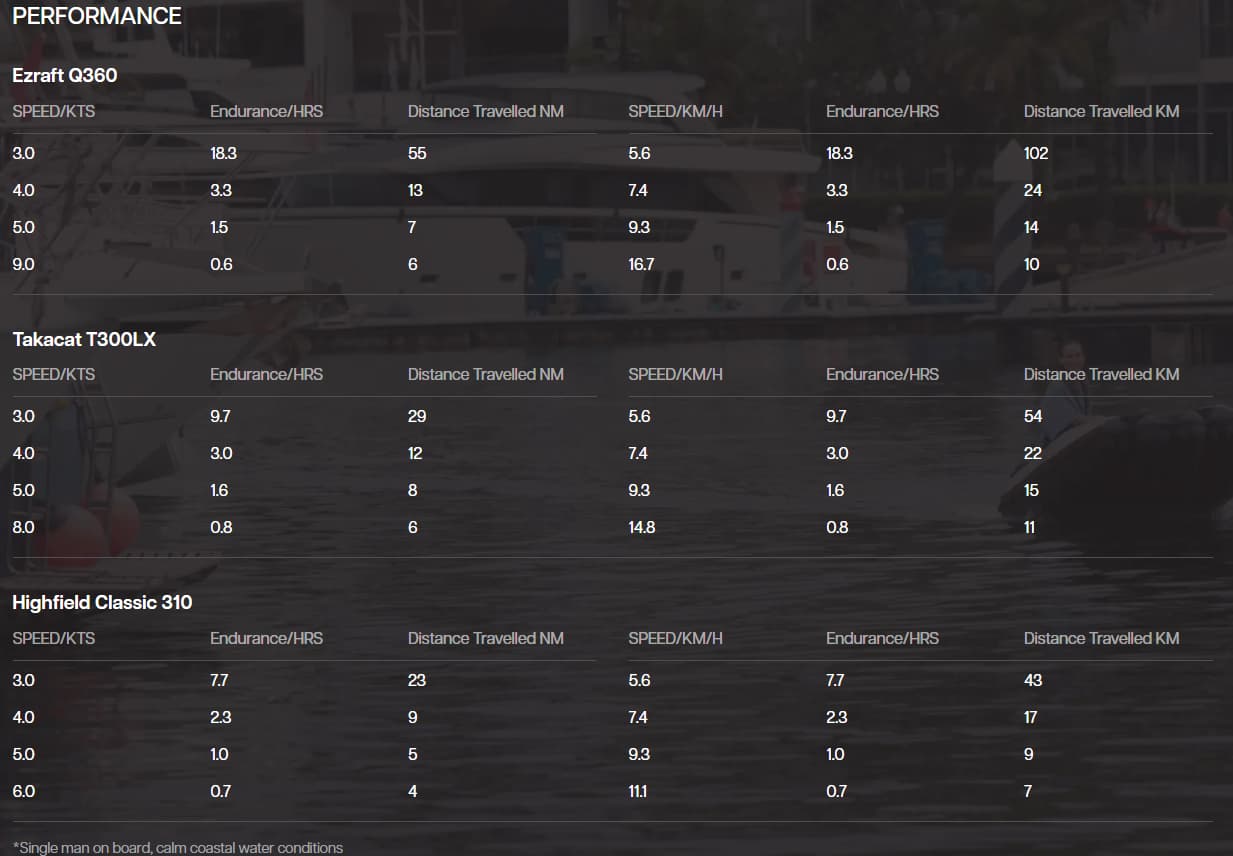Select the 23 NM distance cell for Highfield

(x=417, y=680)
